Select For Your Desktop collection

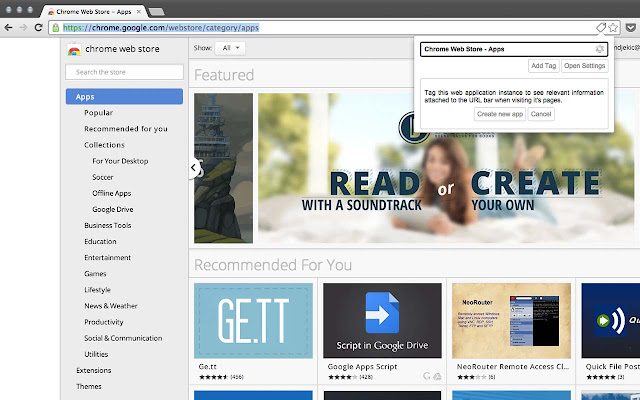pyautogui.click(x=120, y=161)
